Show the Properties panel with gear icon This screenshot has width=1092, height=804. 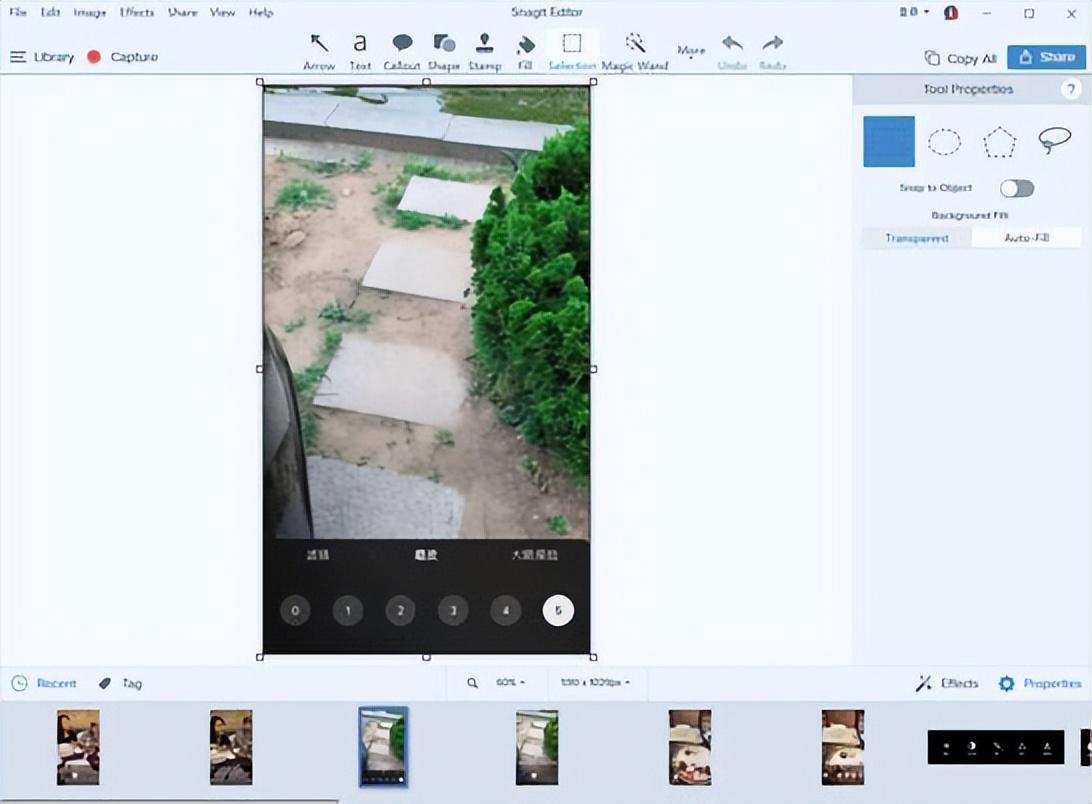[1040, 683]
